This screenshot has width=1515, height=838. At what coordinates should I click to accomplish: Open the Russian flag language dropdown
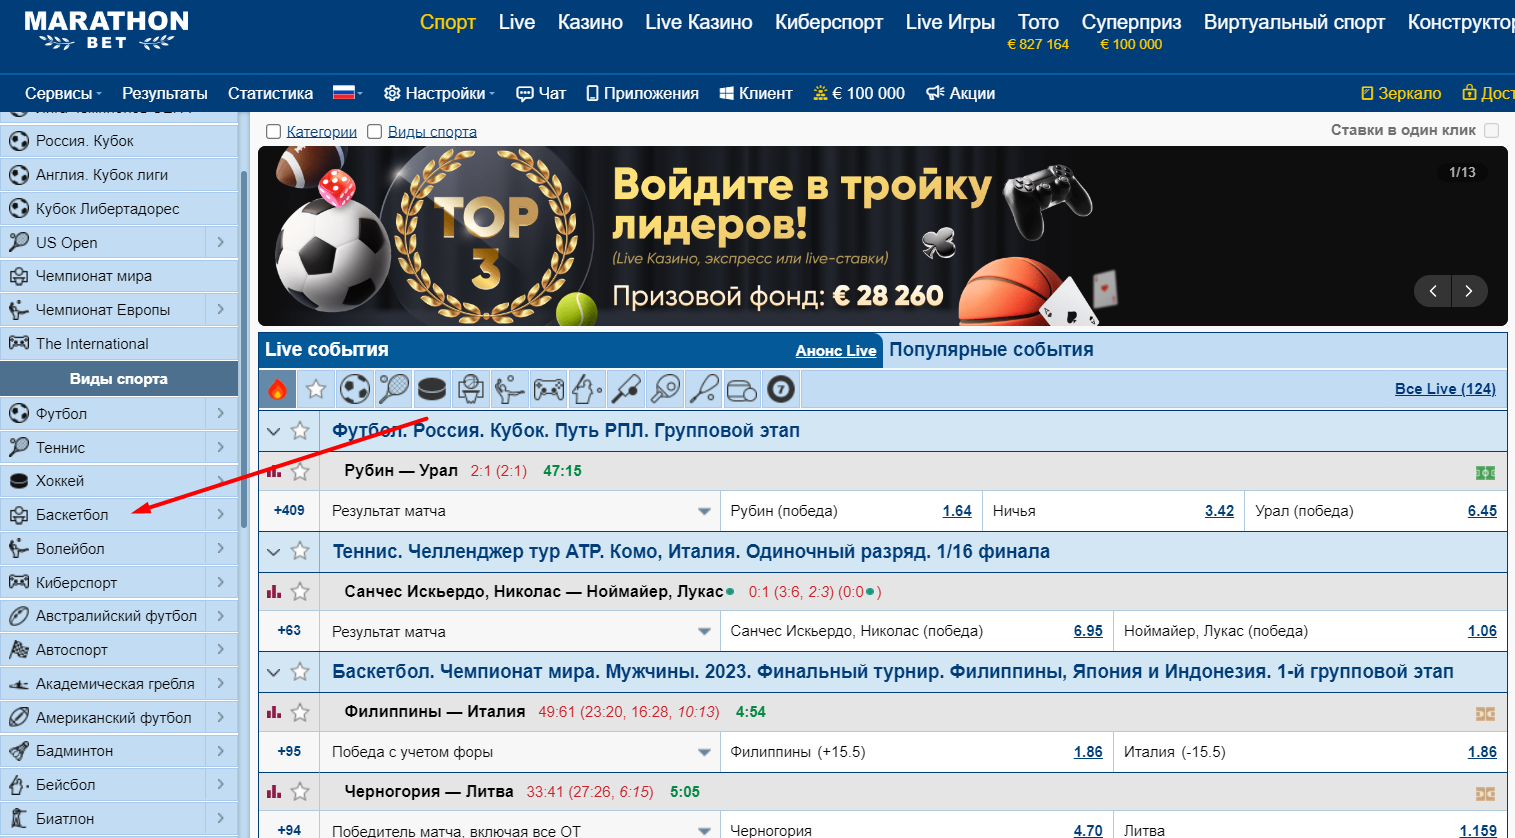[x=347, y=93]
